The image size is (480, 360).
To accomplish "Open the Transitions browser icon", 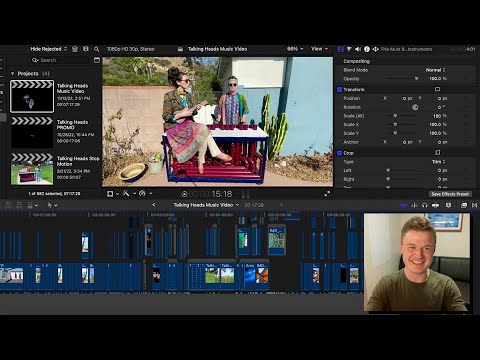I will (x=474, y=205).
